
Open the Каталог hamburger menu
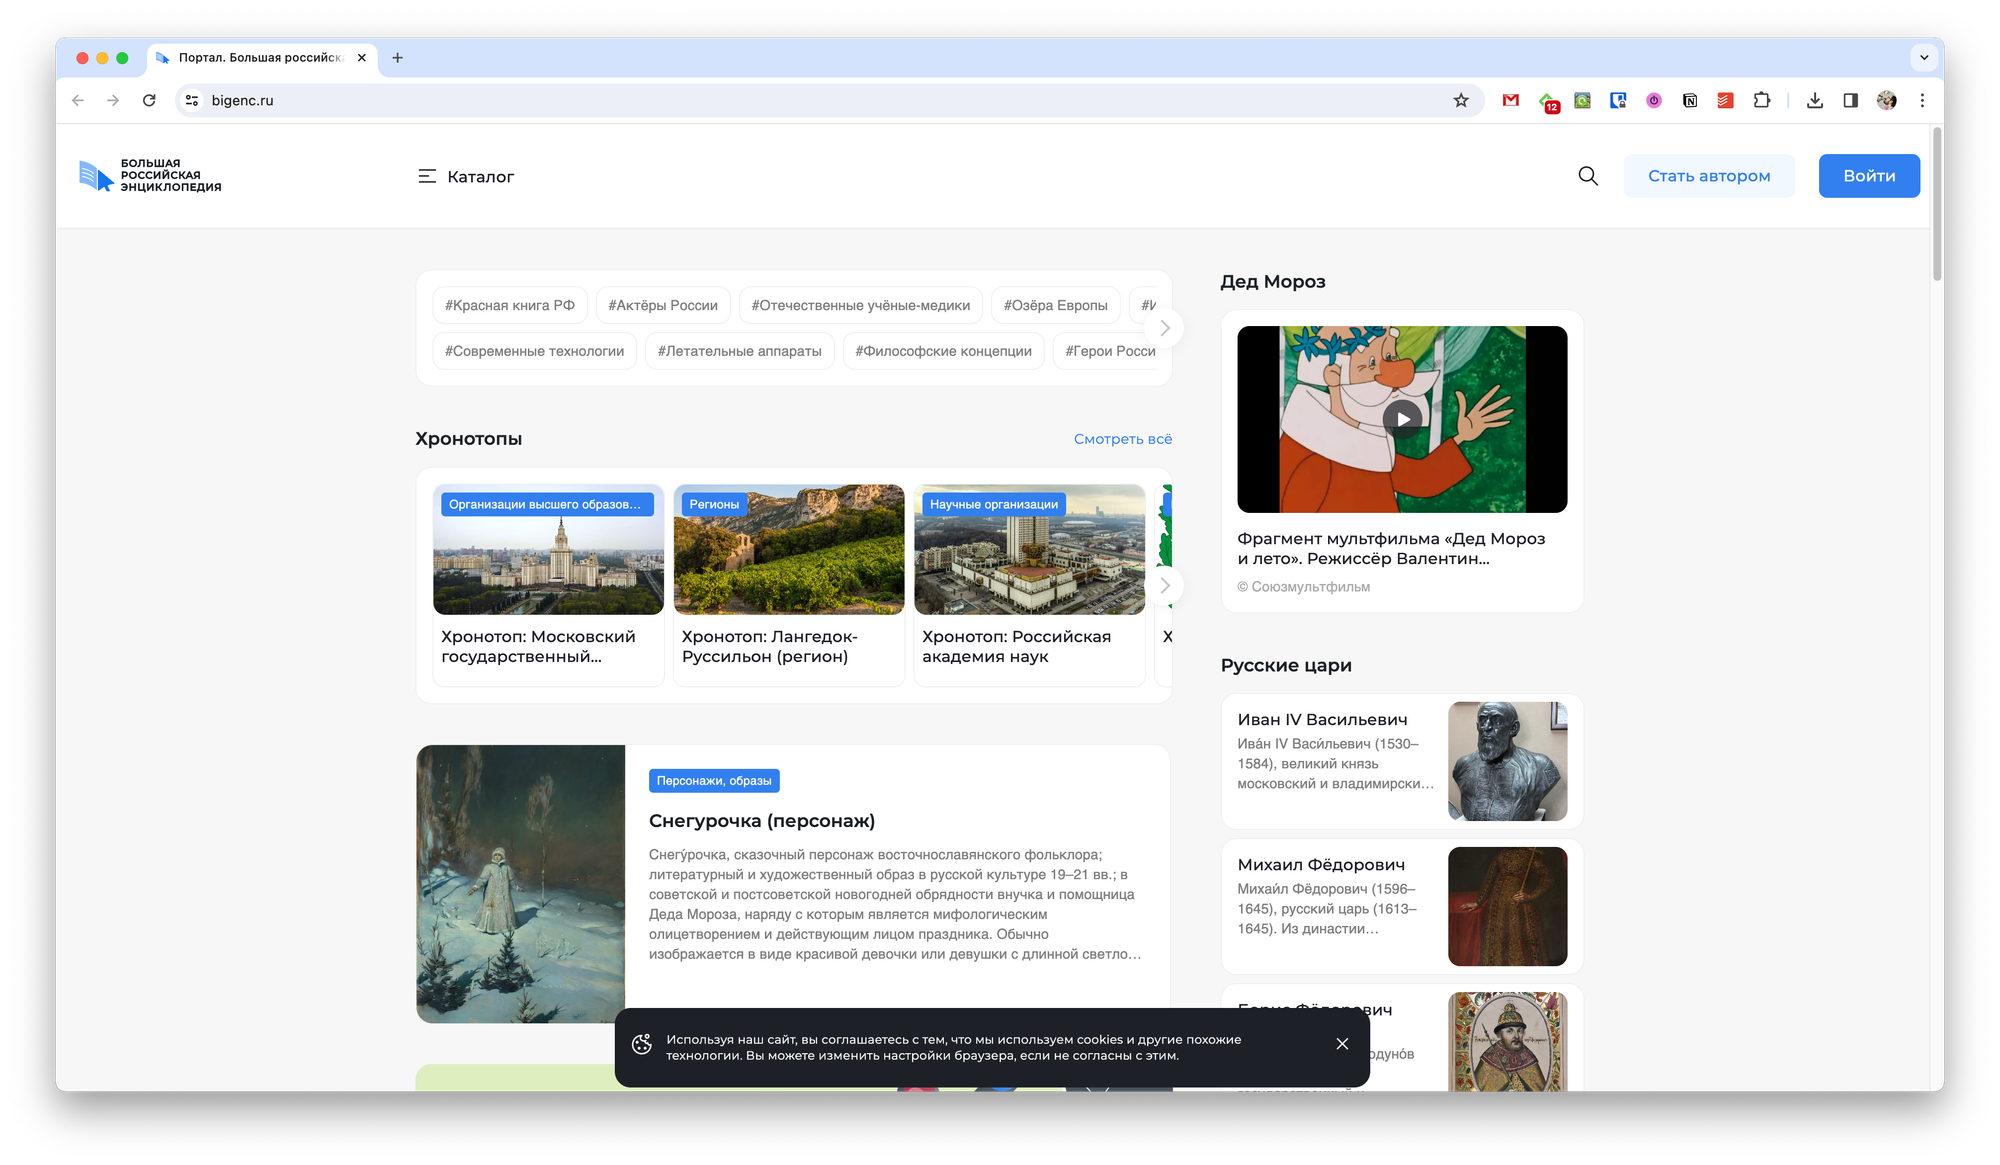(465, 176)
